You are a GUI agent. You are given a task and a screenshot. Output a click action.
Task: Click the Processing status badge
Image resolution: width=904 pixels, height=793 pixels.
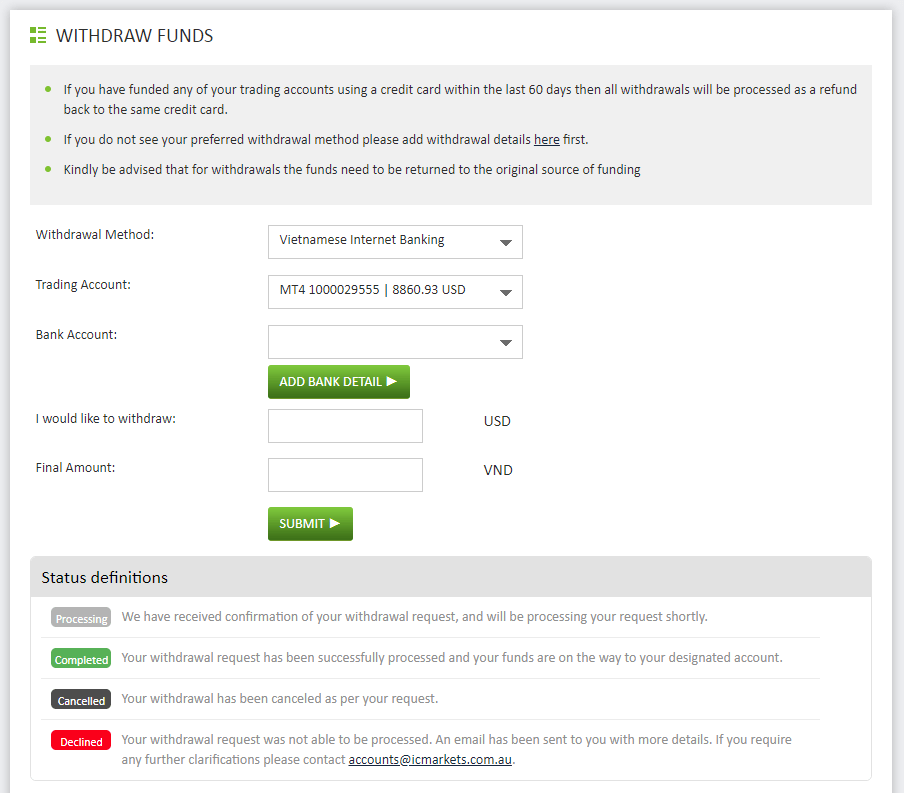click(81, 619)
